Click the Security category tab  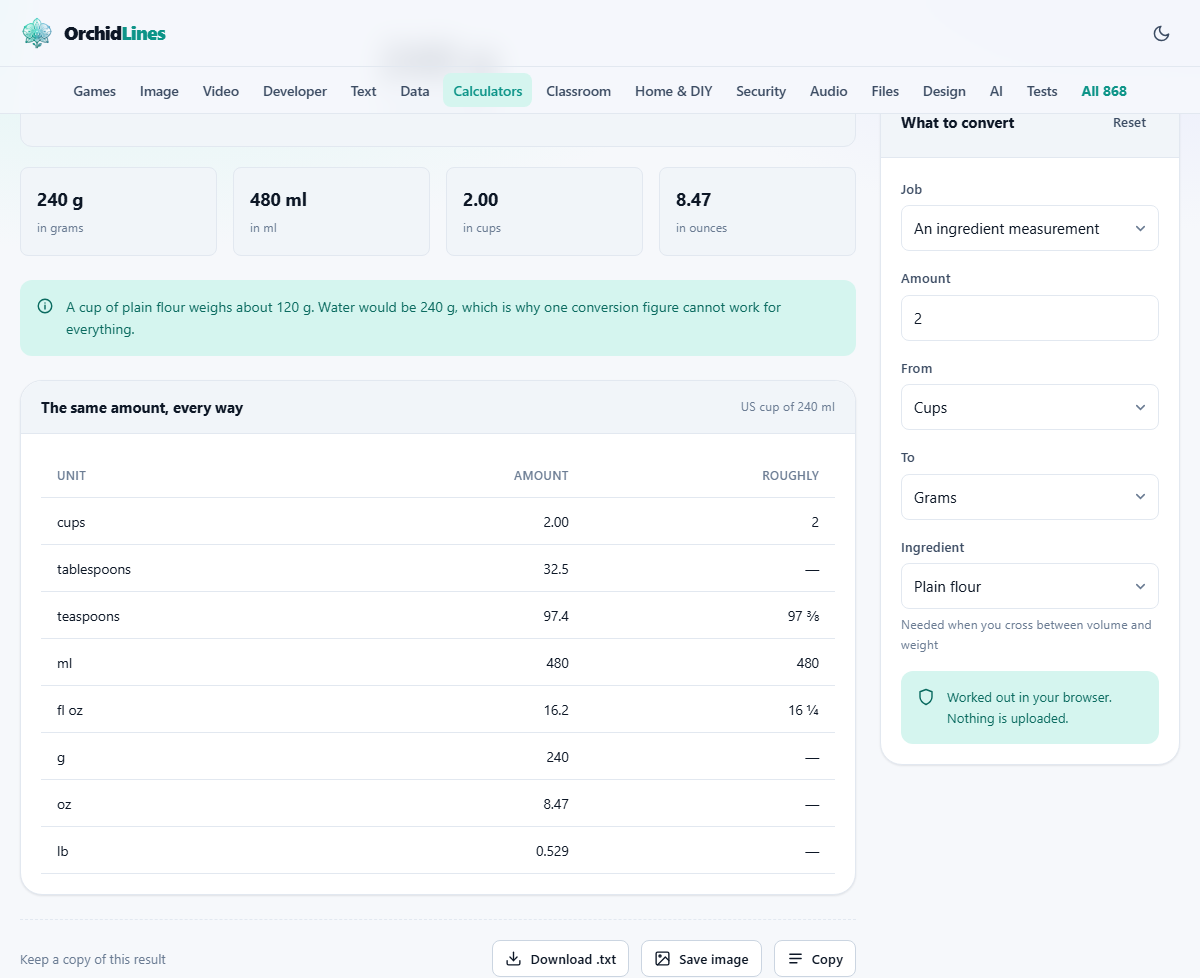(x=761, y=91)
